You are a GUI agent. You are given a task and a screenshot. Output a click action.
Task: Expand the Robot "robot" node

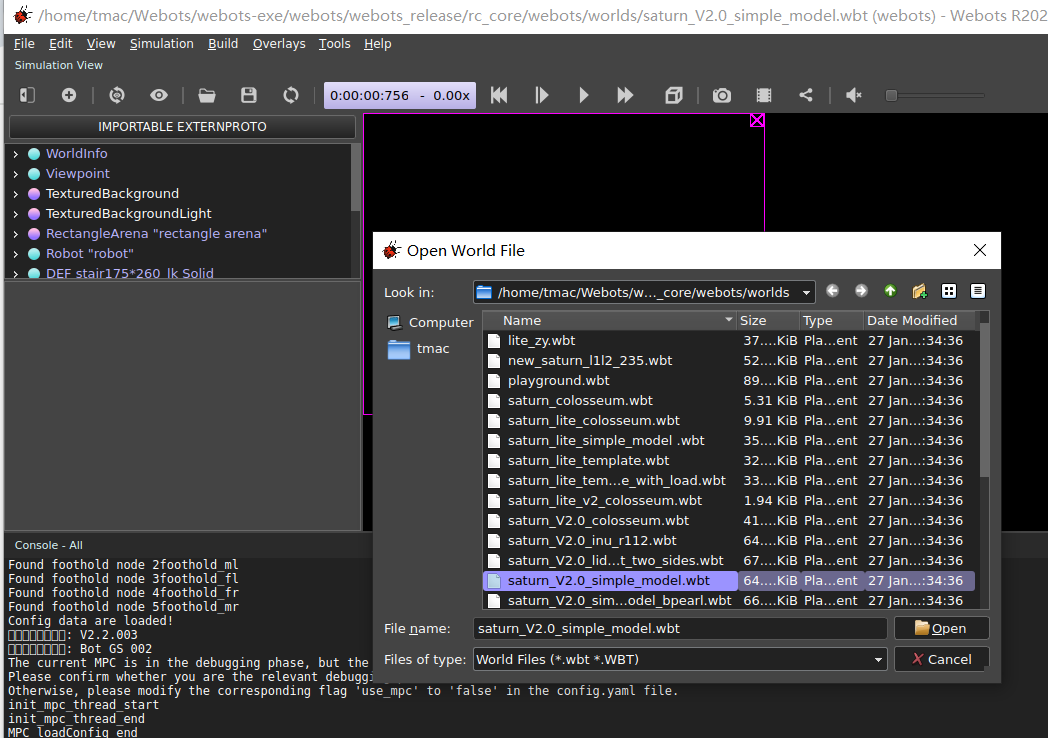[16, 254]
